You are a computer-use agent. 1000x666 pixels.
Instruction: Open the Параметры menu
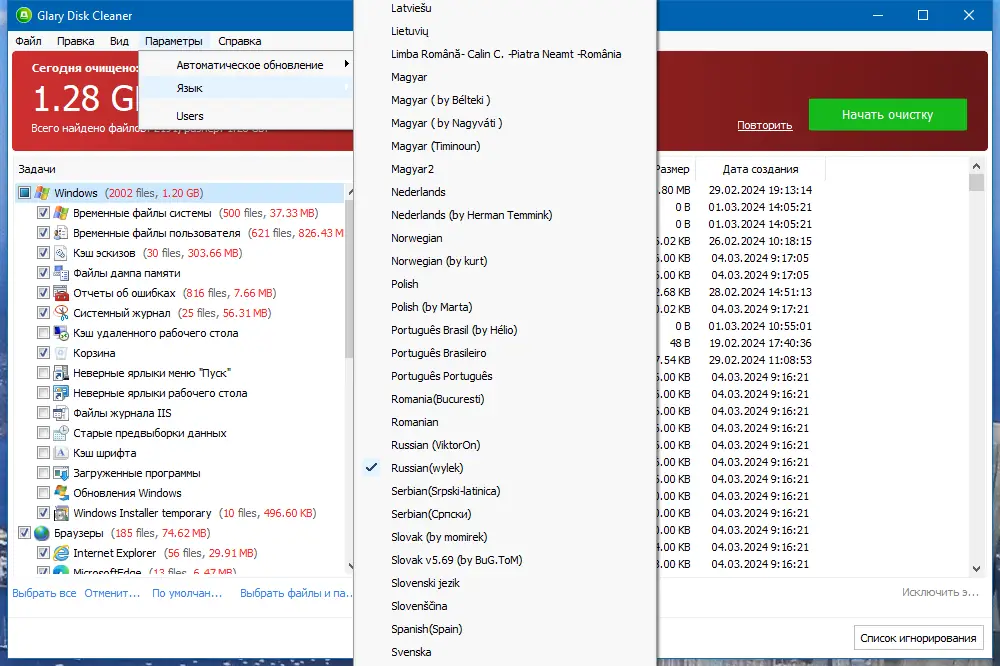[173, 41]
